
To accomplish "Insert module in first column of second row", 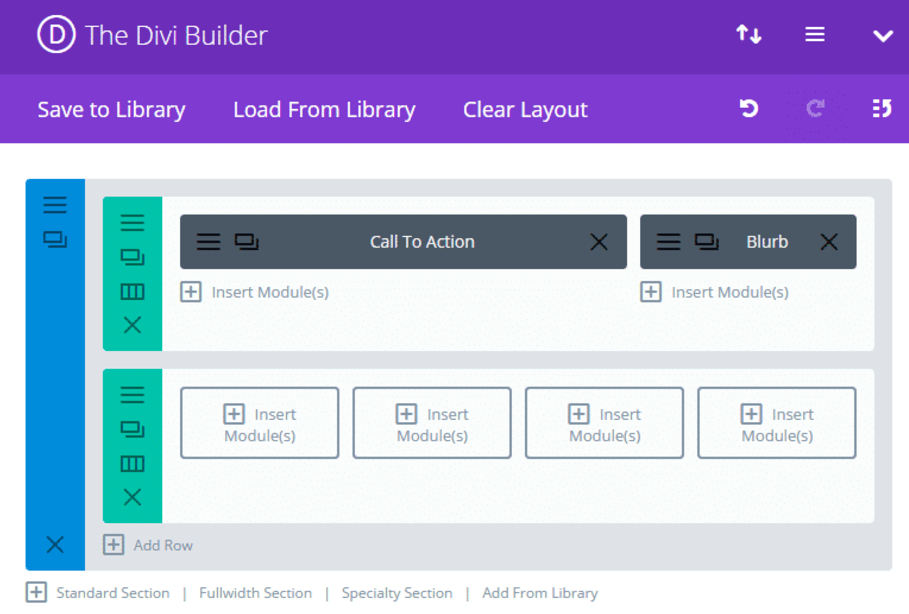I will click(x=260, y=423).
